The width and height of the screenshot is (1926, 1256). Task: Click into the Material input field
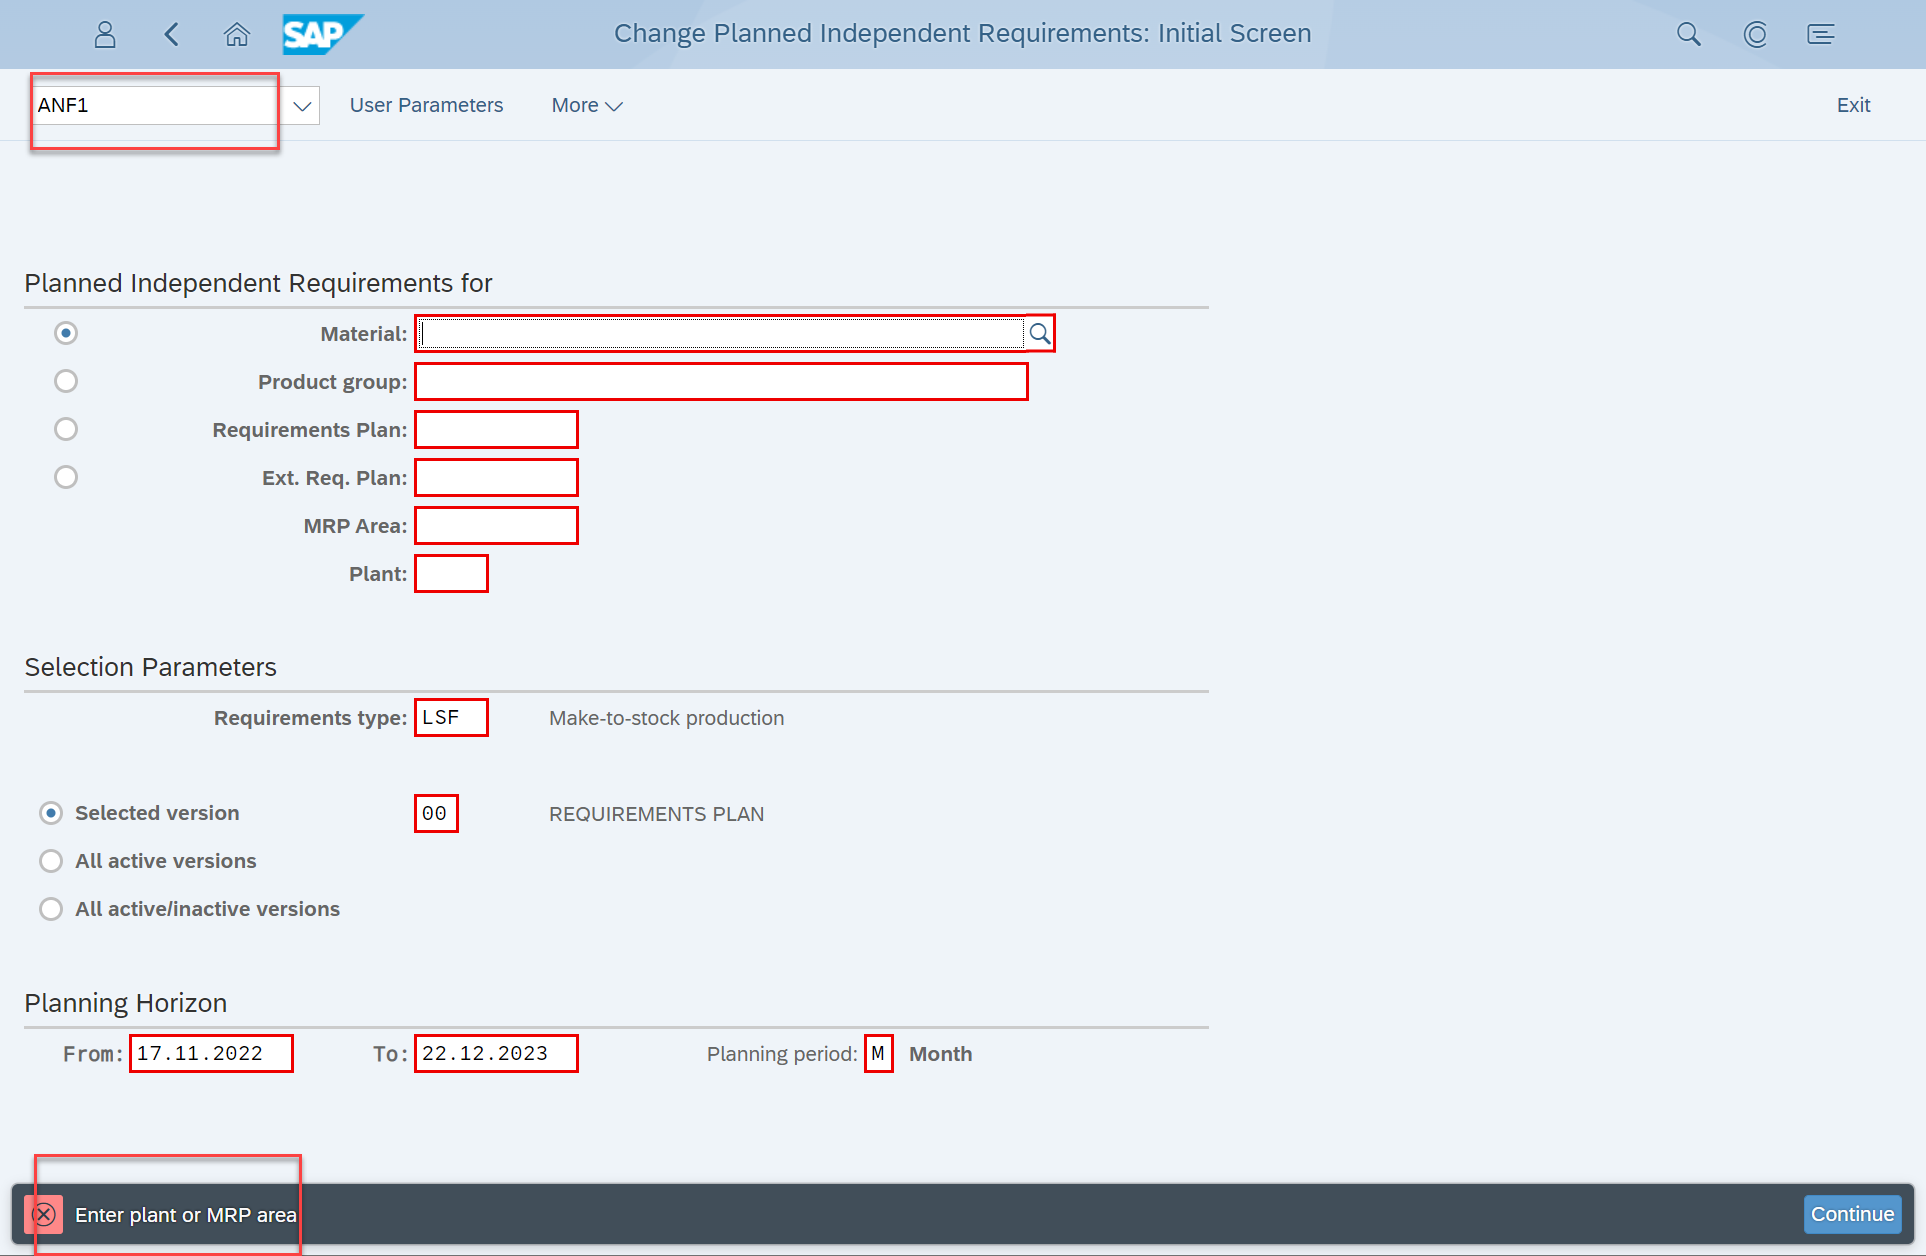tap(720, 334)
